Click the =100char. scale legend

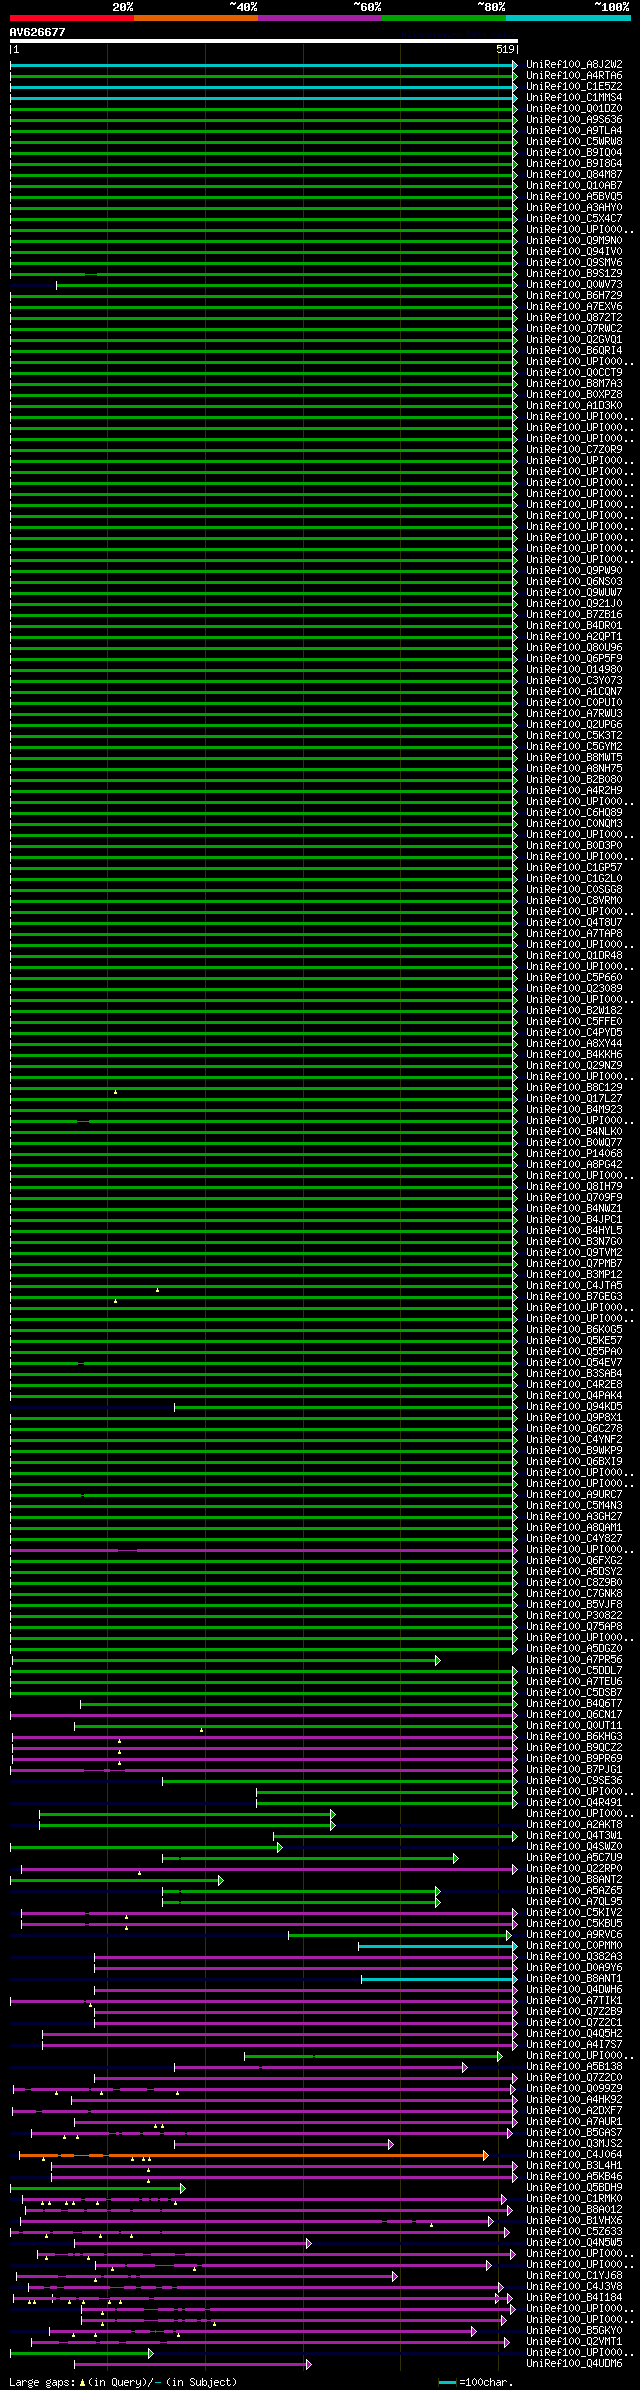click(x=476, y=2382)
